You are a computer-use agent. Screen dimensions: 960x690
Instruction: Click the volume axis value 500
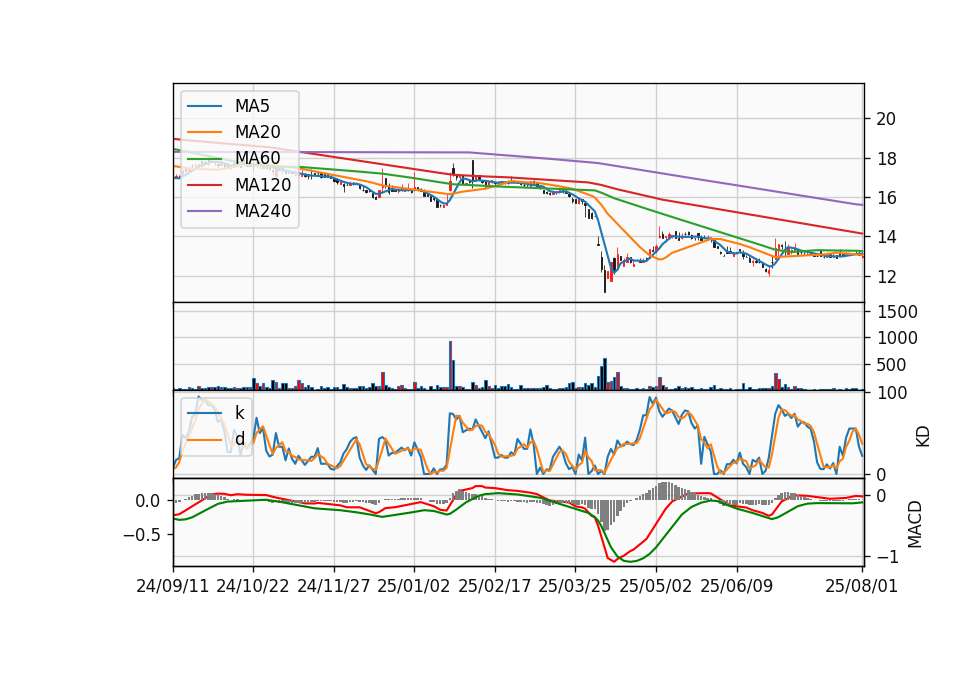click(891, 365)
